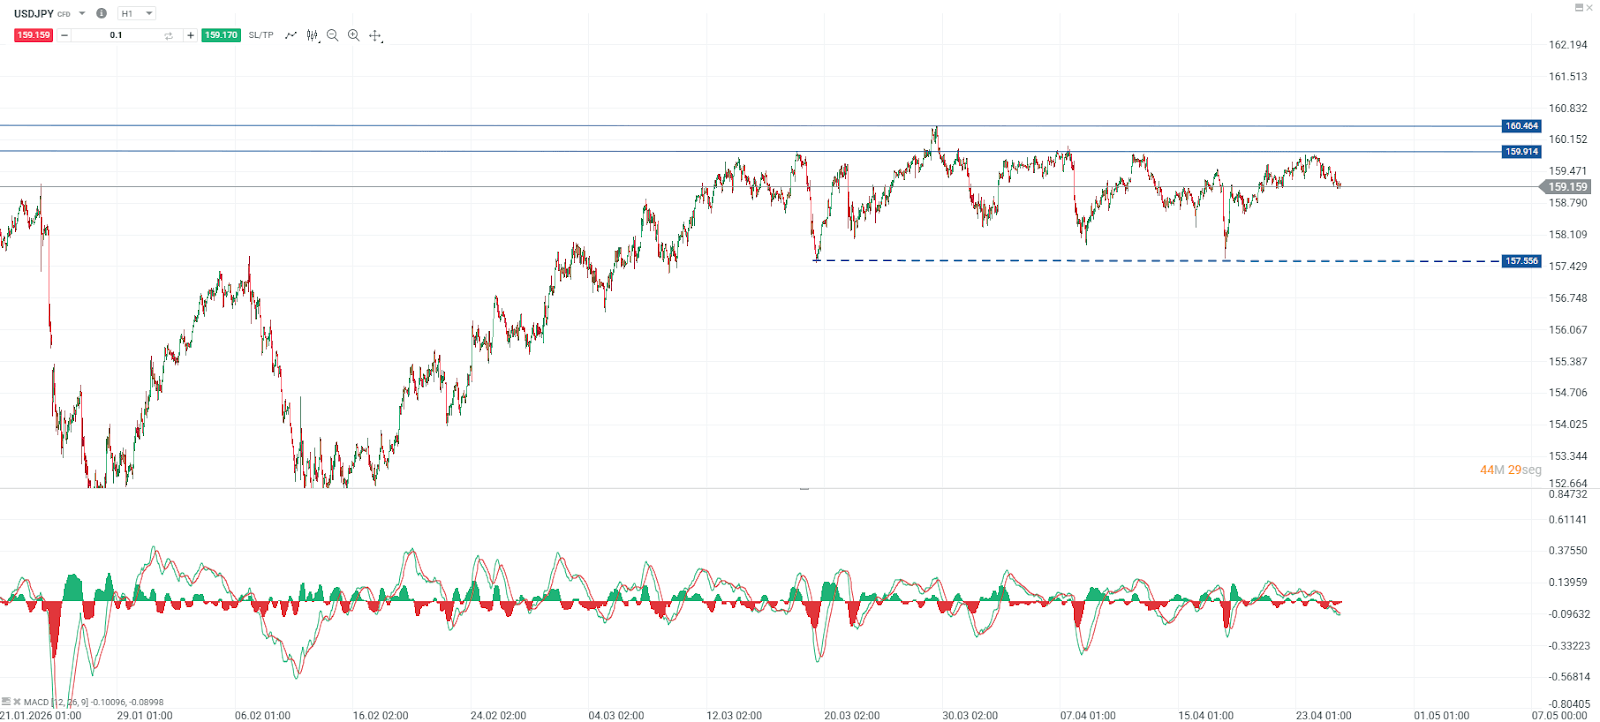Increase trade volume with plus button
Screen dimensions: 1600x722
pyautogui.click(x=190, y=35)
